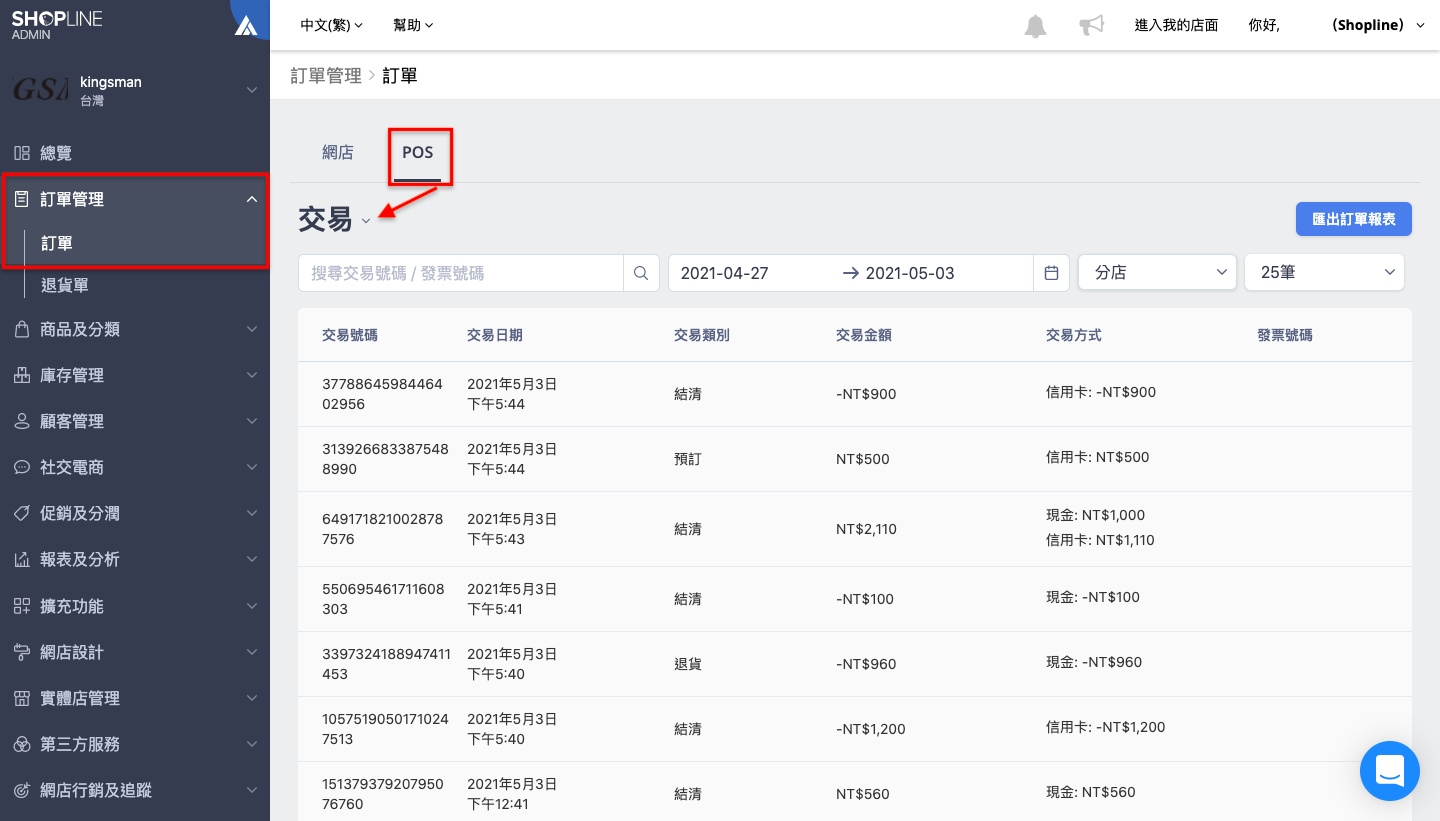Switch to the 網店 tab

coord(338,152)
